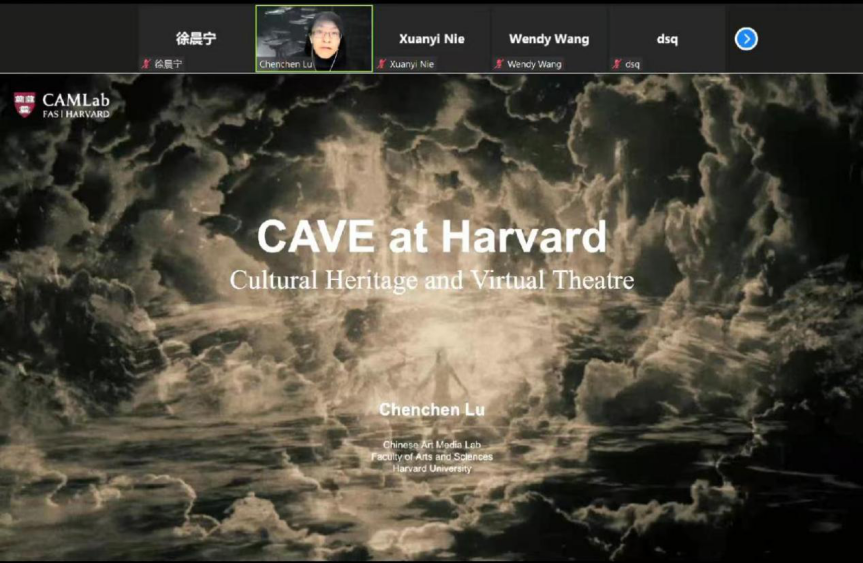Click the 'CAVE at Harvard' slide title
The width and height of the screenshot is (863, 563).
coord(432,237)
